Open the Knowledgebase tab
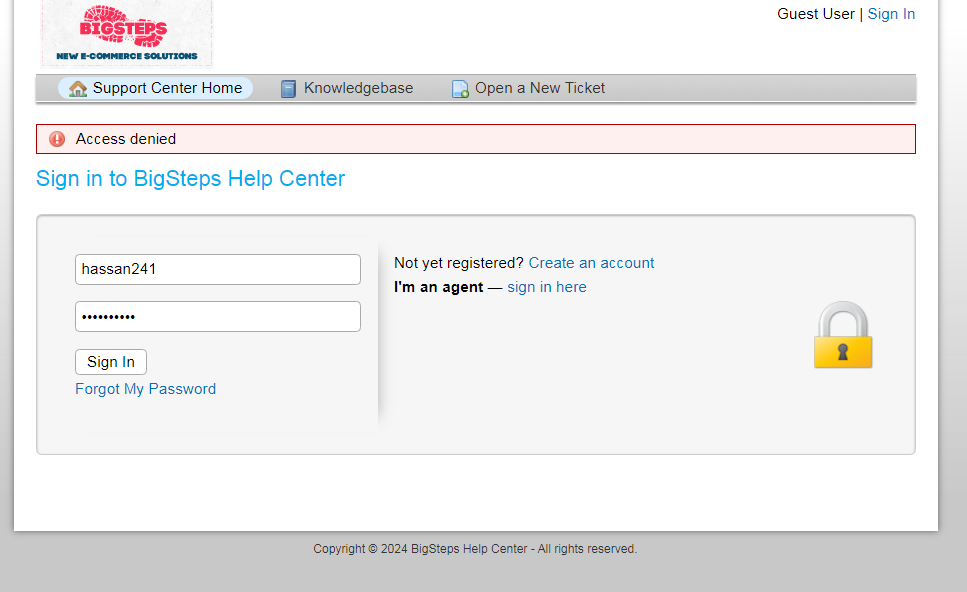 347,88
